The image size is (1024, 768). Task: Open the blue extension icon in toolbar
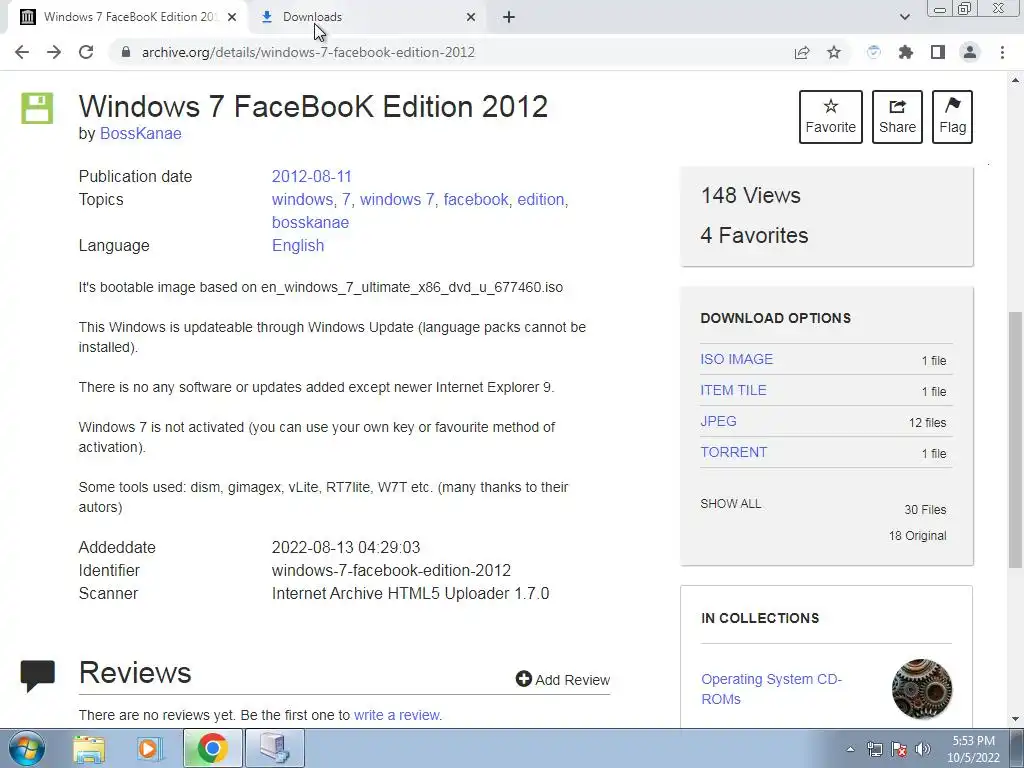(873, 52)
